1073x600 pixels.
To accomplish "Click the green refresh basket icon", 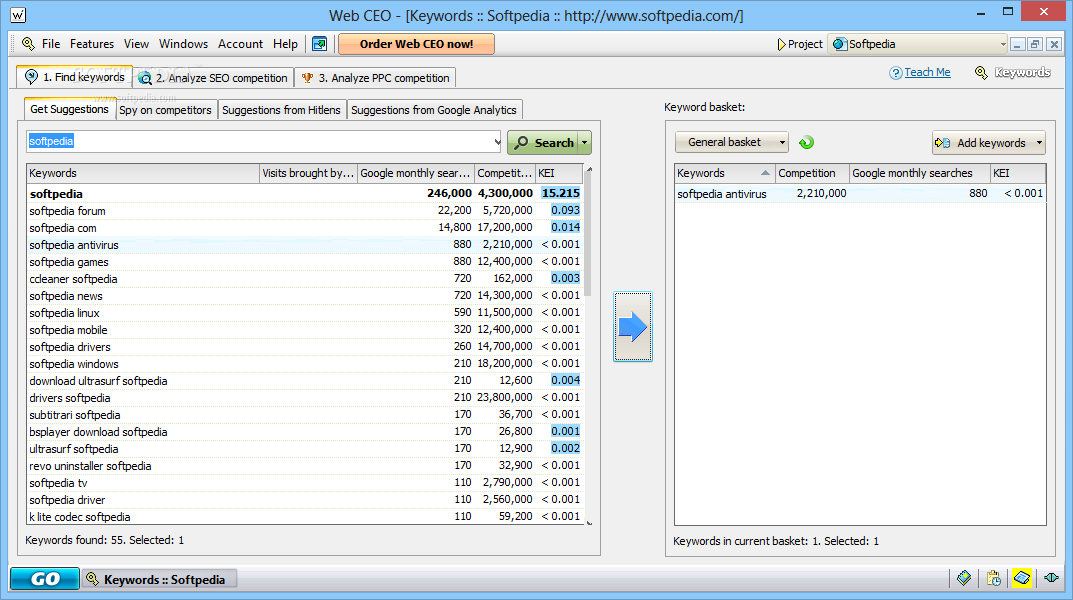I will [x=806, y=142].
